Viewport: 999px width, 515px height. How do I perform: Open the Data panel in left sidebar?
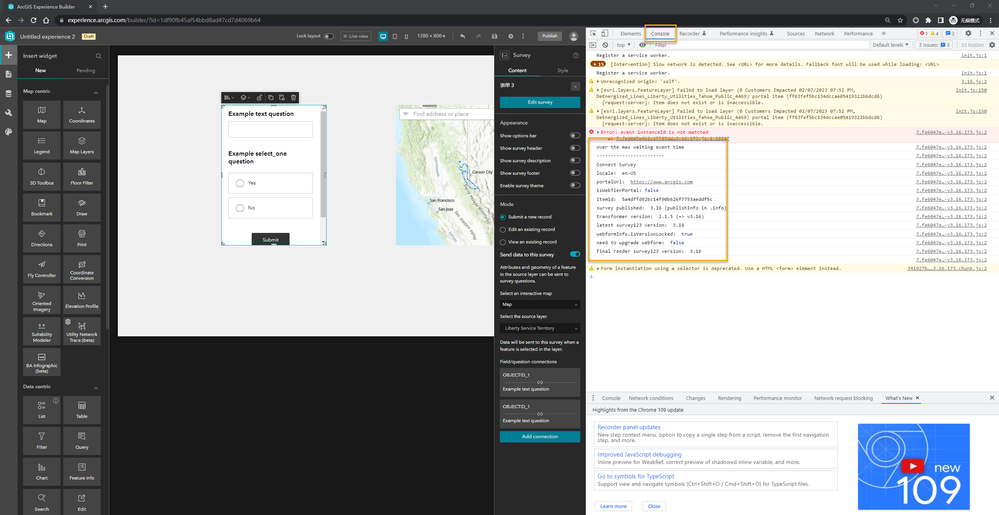pyautogui.click(x=8, y=93)
